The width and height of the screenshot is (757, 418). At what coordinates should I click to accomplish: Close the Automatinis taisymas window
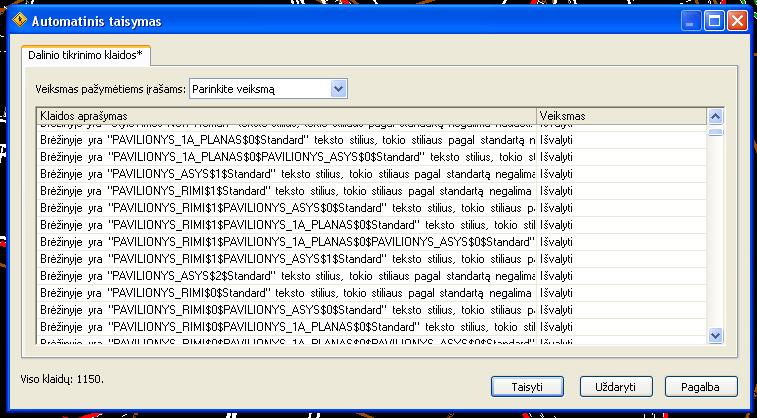(737, 21)
